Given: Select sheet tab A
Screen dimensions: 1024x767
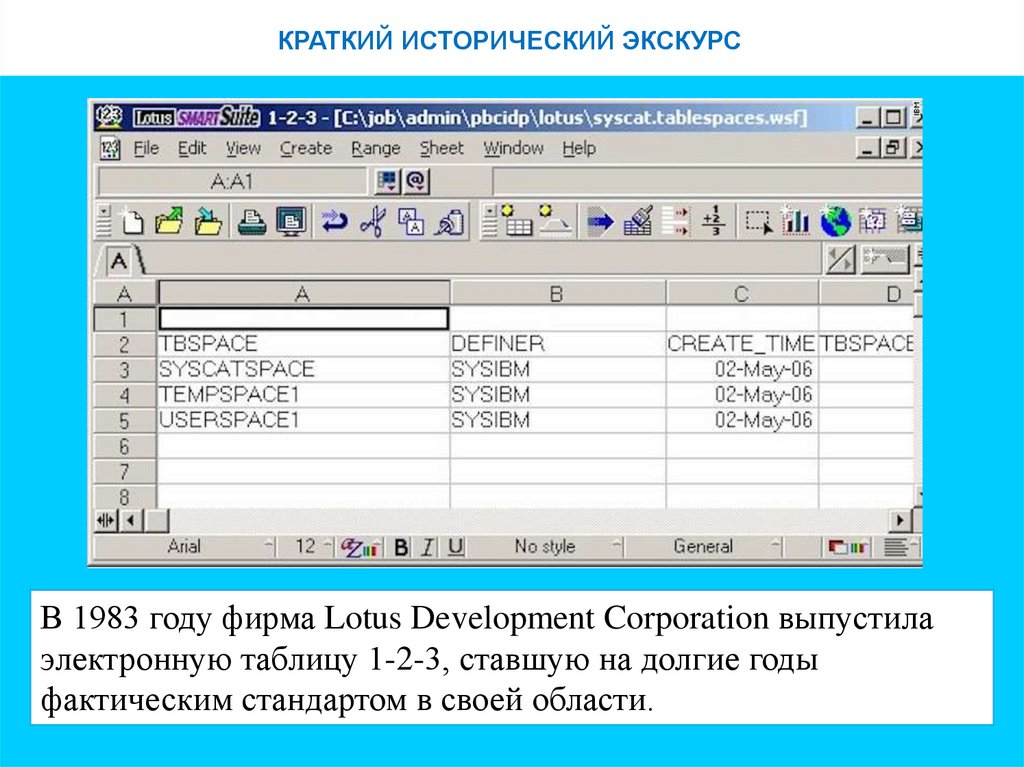Looking at the screenshot, I should (x=120, y=261).
